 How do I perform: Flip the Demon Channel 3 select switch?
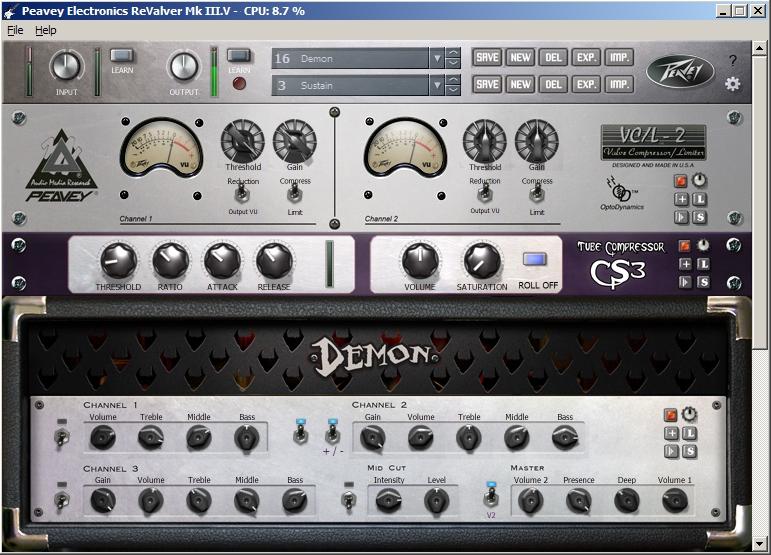point(62,500)
